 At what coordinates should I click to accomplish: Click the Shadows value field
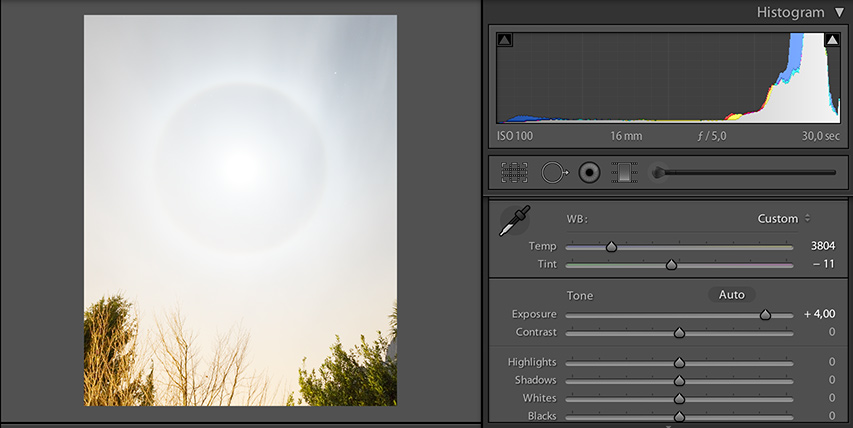click(832, 380)
